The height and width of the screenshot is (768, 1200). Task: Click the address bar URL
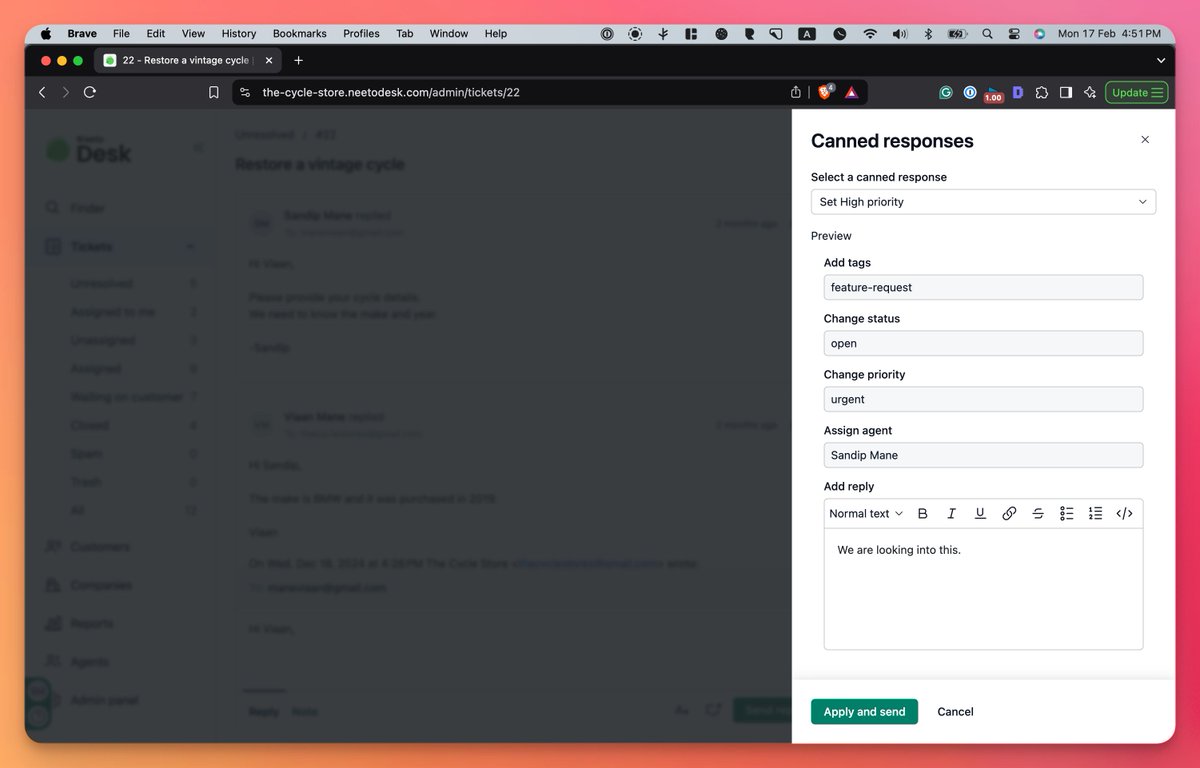tap(391, 92)
